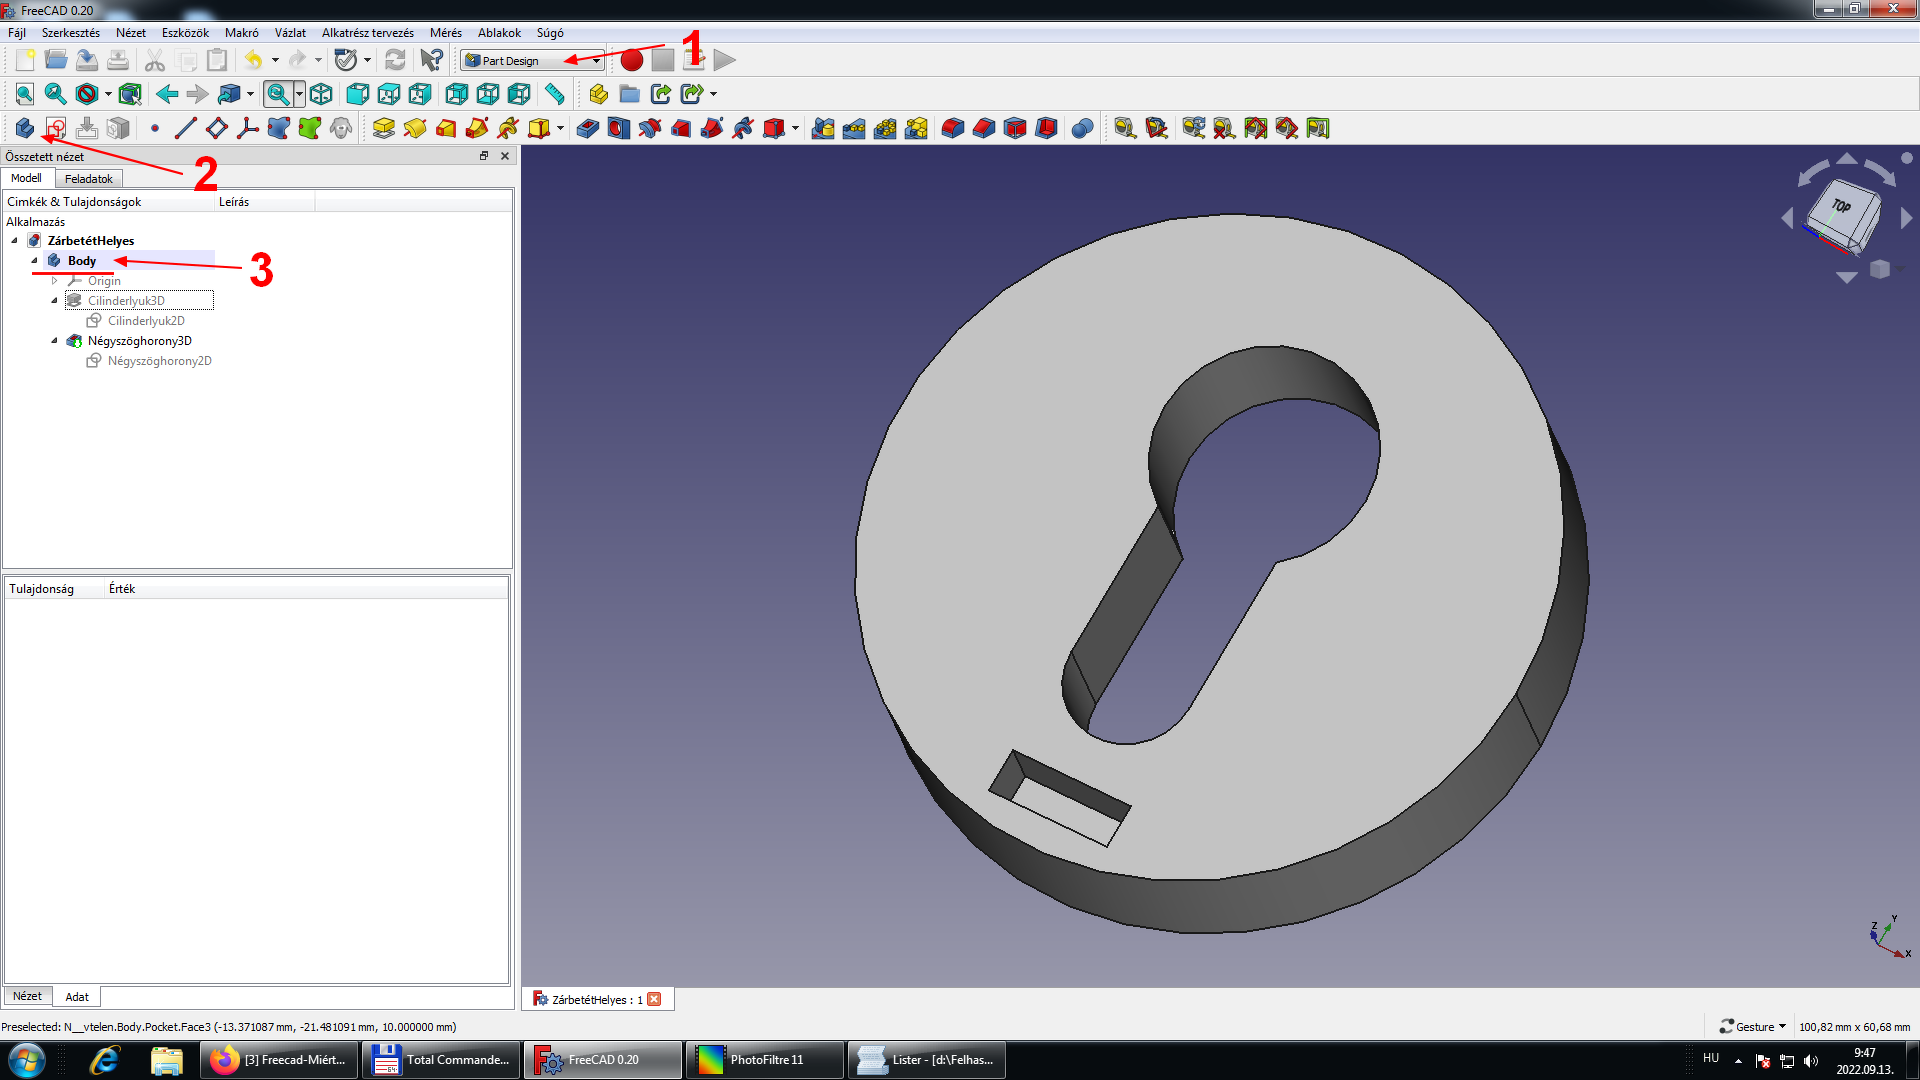Toggle floating of the Összetett nézet panel
Screen dimensions: 1920x1080
484,156
